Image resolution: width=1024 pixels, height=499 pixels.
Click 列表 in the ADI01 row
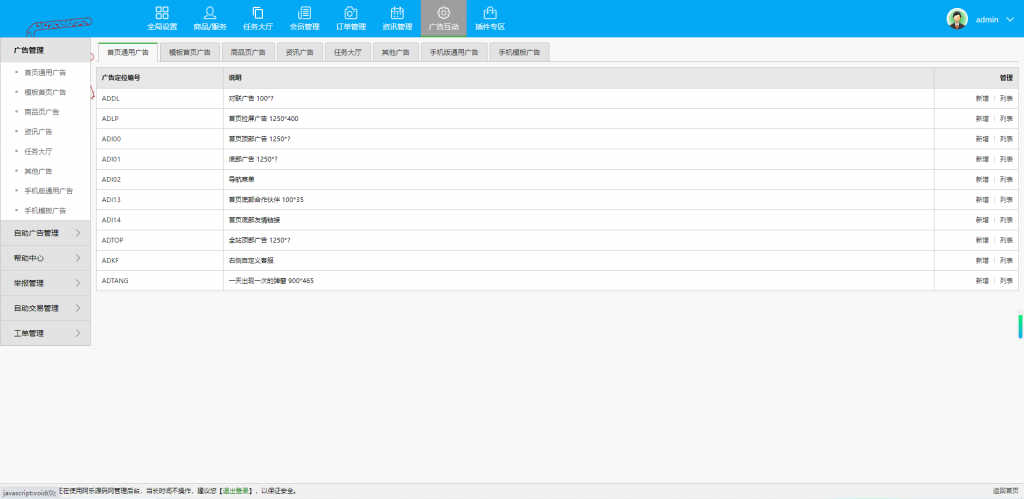1006,159
